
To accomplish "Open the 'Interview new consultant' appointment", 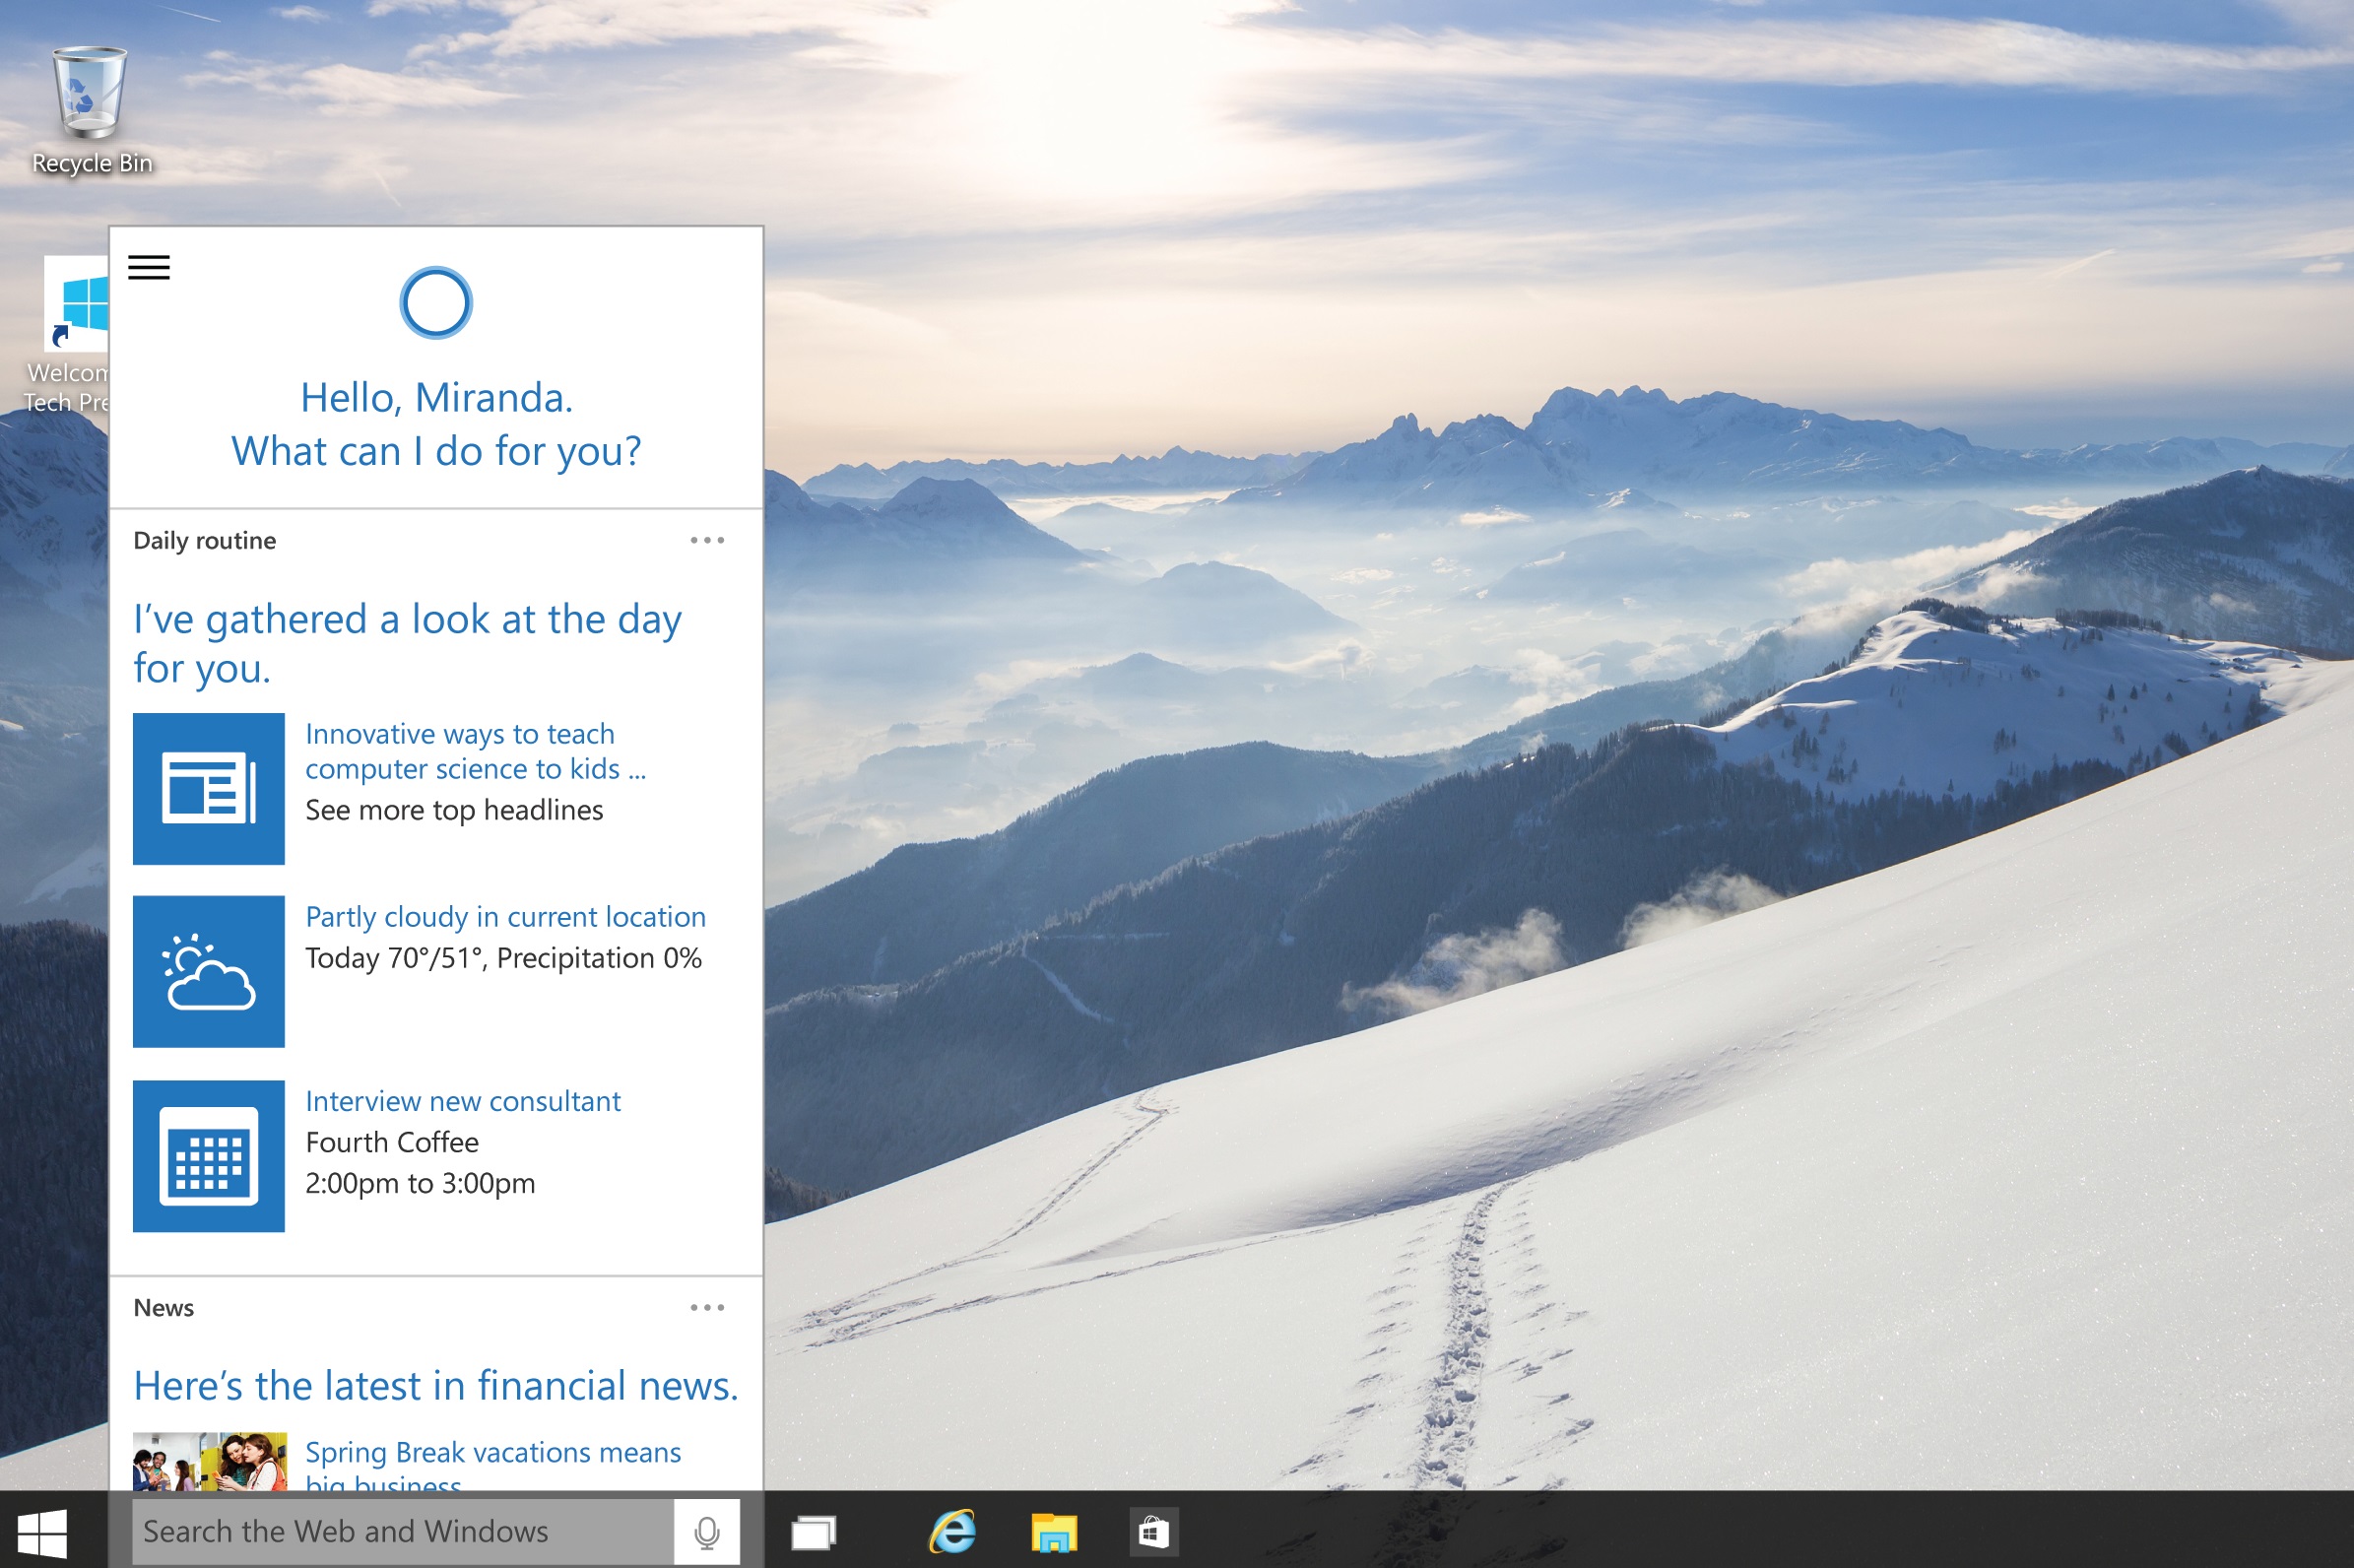I will click(x=463, y=1101).
